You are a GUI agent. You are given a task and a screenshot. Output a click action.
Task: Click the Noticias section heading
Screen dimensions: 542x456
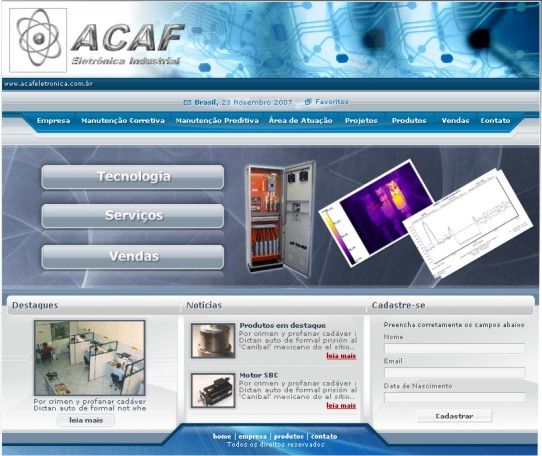[x=204, y=305]
